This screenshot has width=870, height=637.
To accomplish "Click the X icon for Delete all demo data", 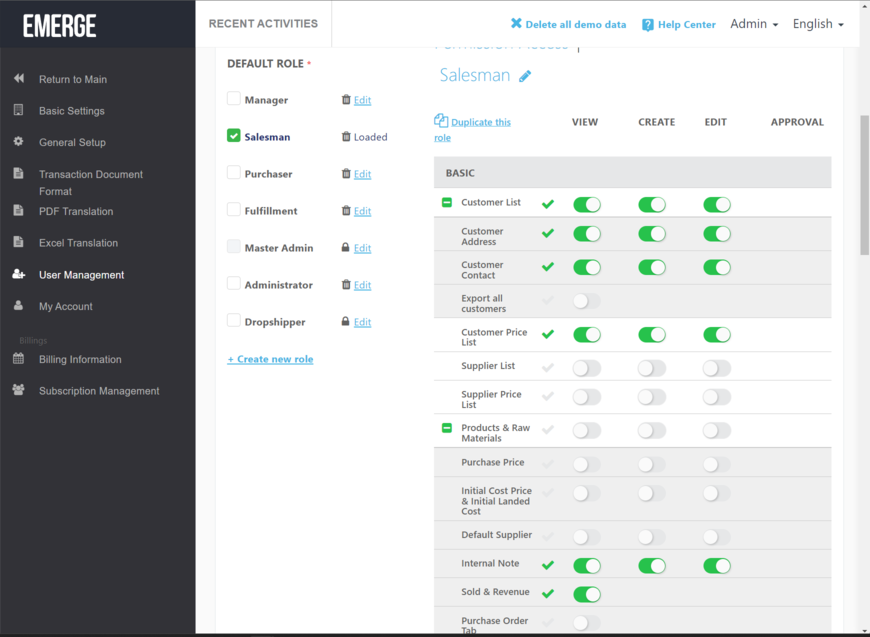I will 516,24.
